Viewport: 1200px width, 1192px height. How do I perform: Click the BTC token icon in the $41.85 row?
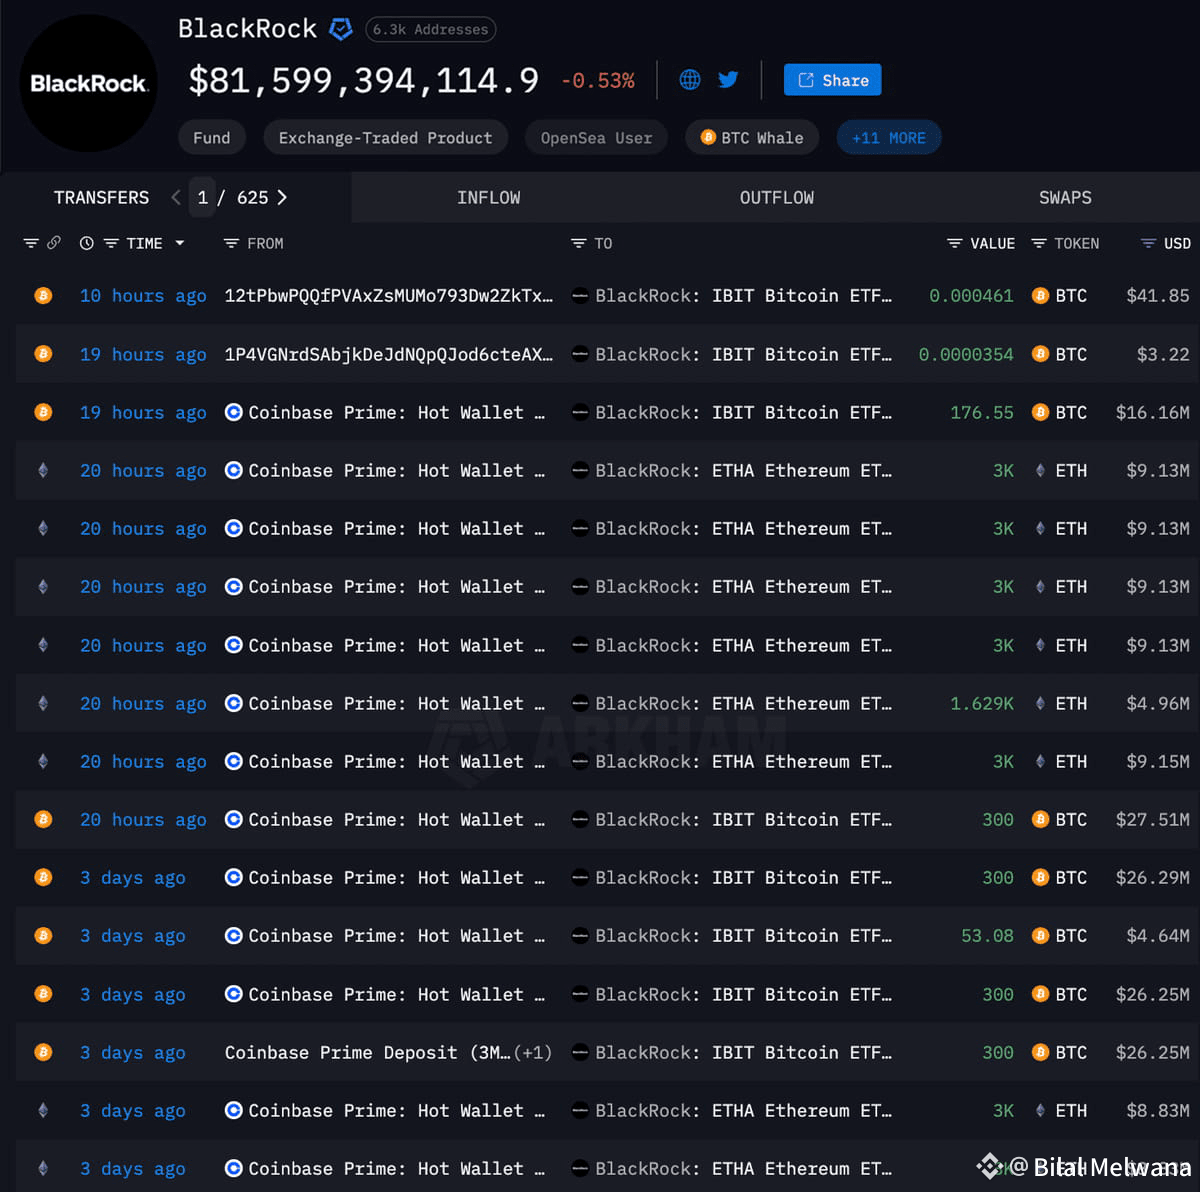[x=1040, y=295]
